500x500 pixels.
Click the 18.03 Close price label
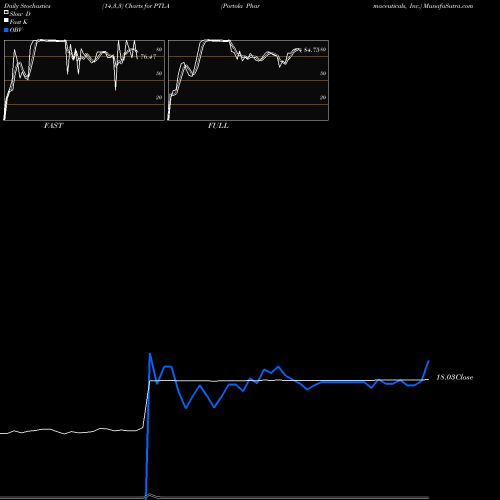point(455,377)
